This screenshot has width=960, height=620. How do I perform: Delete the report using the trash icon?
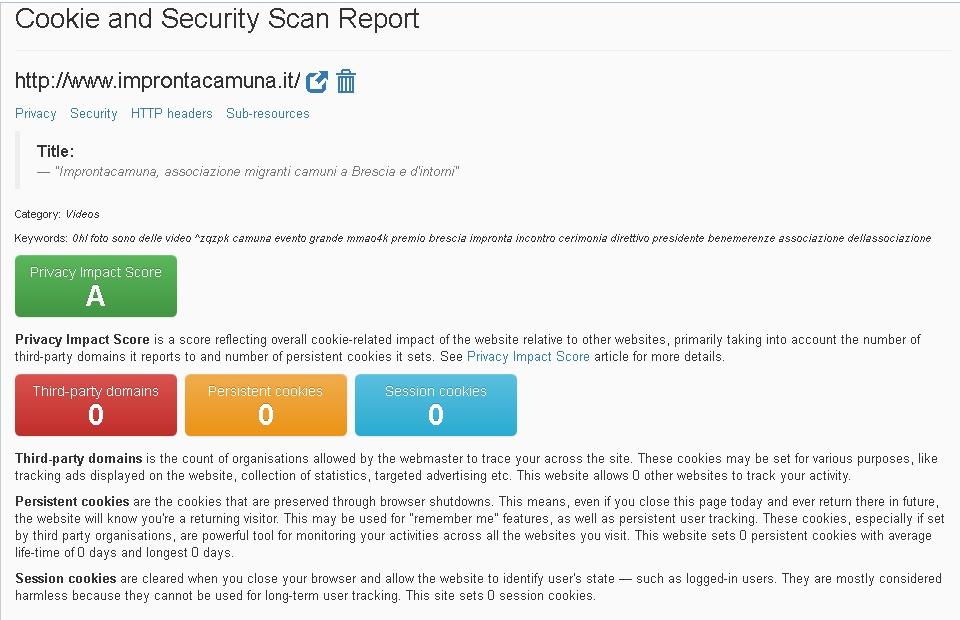[346, 81]
